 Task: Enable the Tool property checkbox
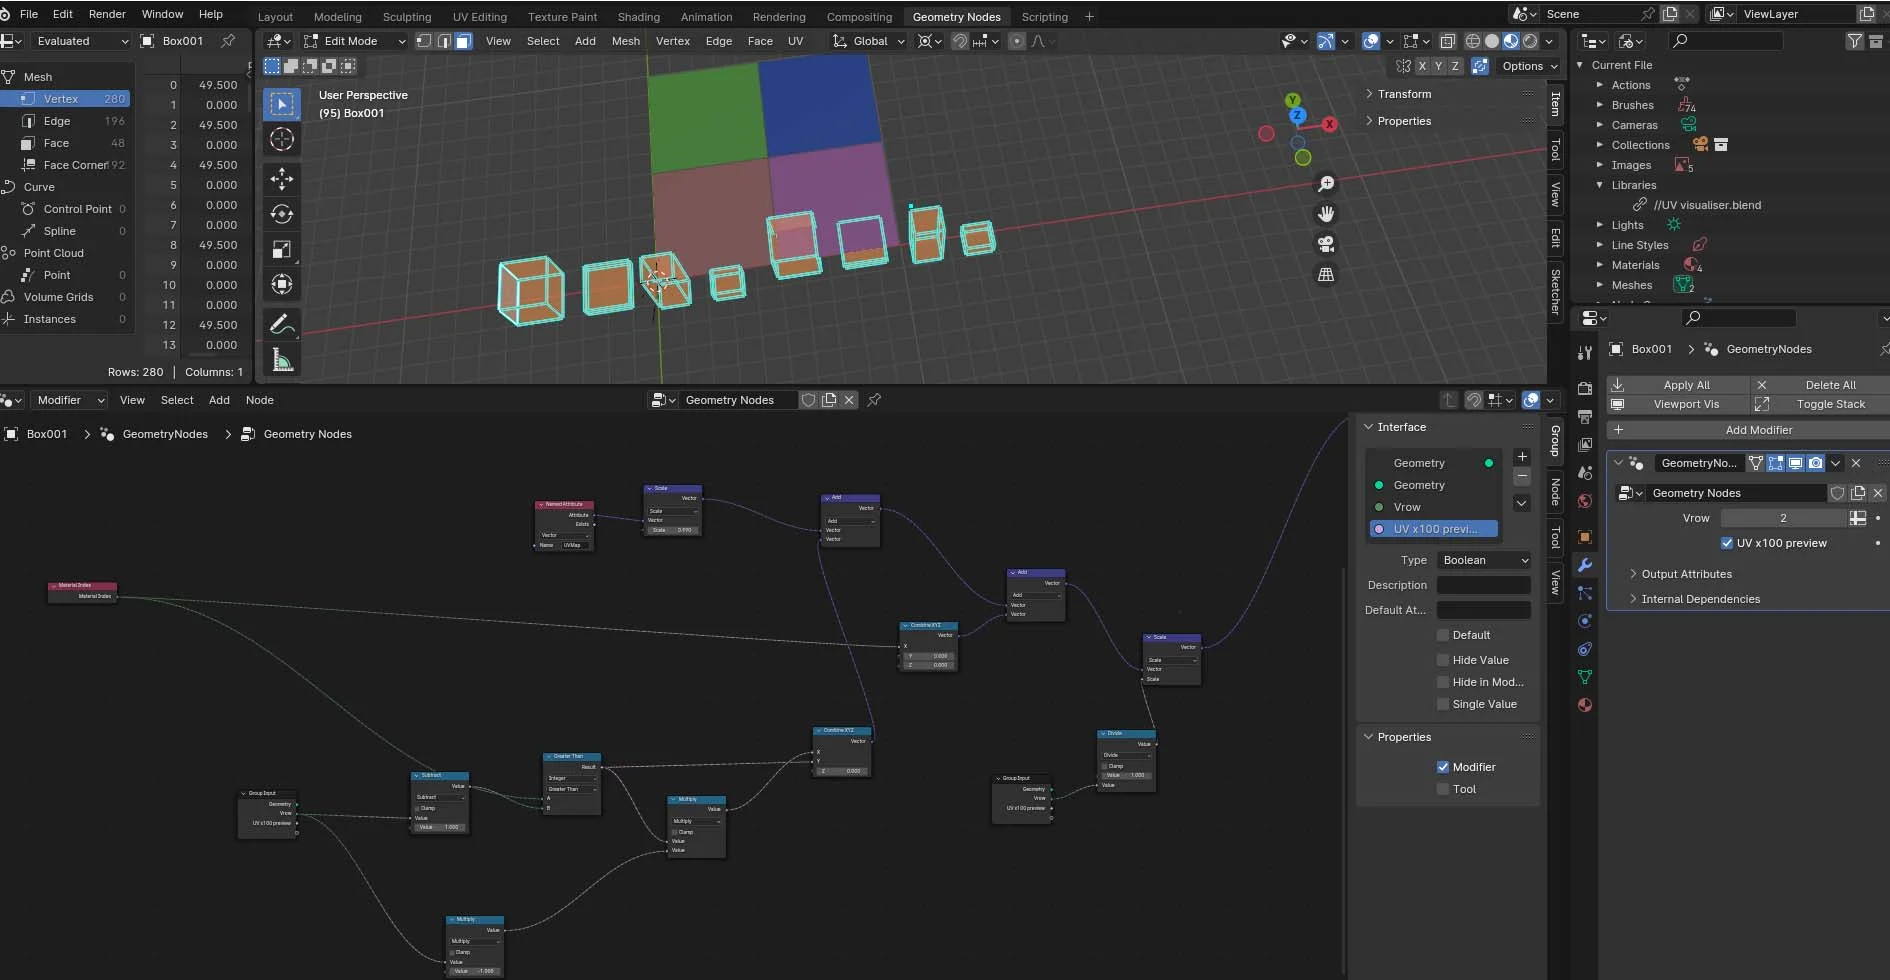tap(1443, 789)
